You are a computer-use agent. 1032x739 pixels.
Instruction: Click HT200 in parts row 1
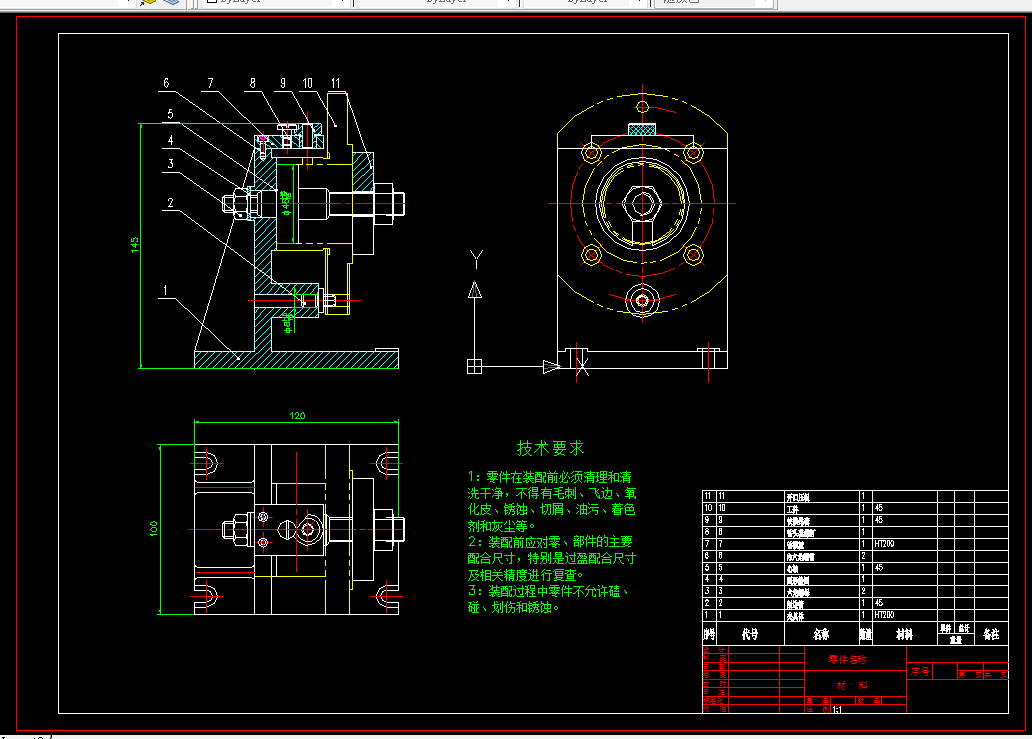884,615
